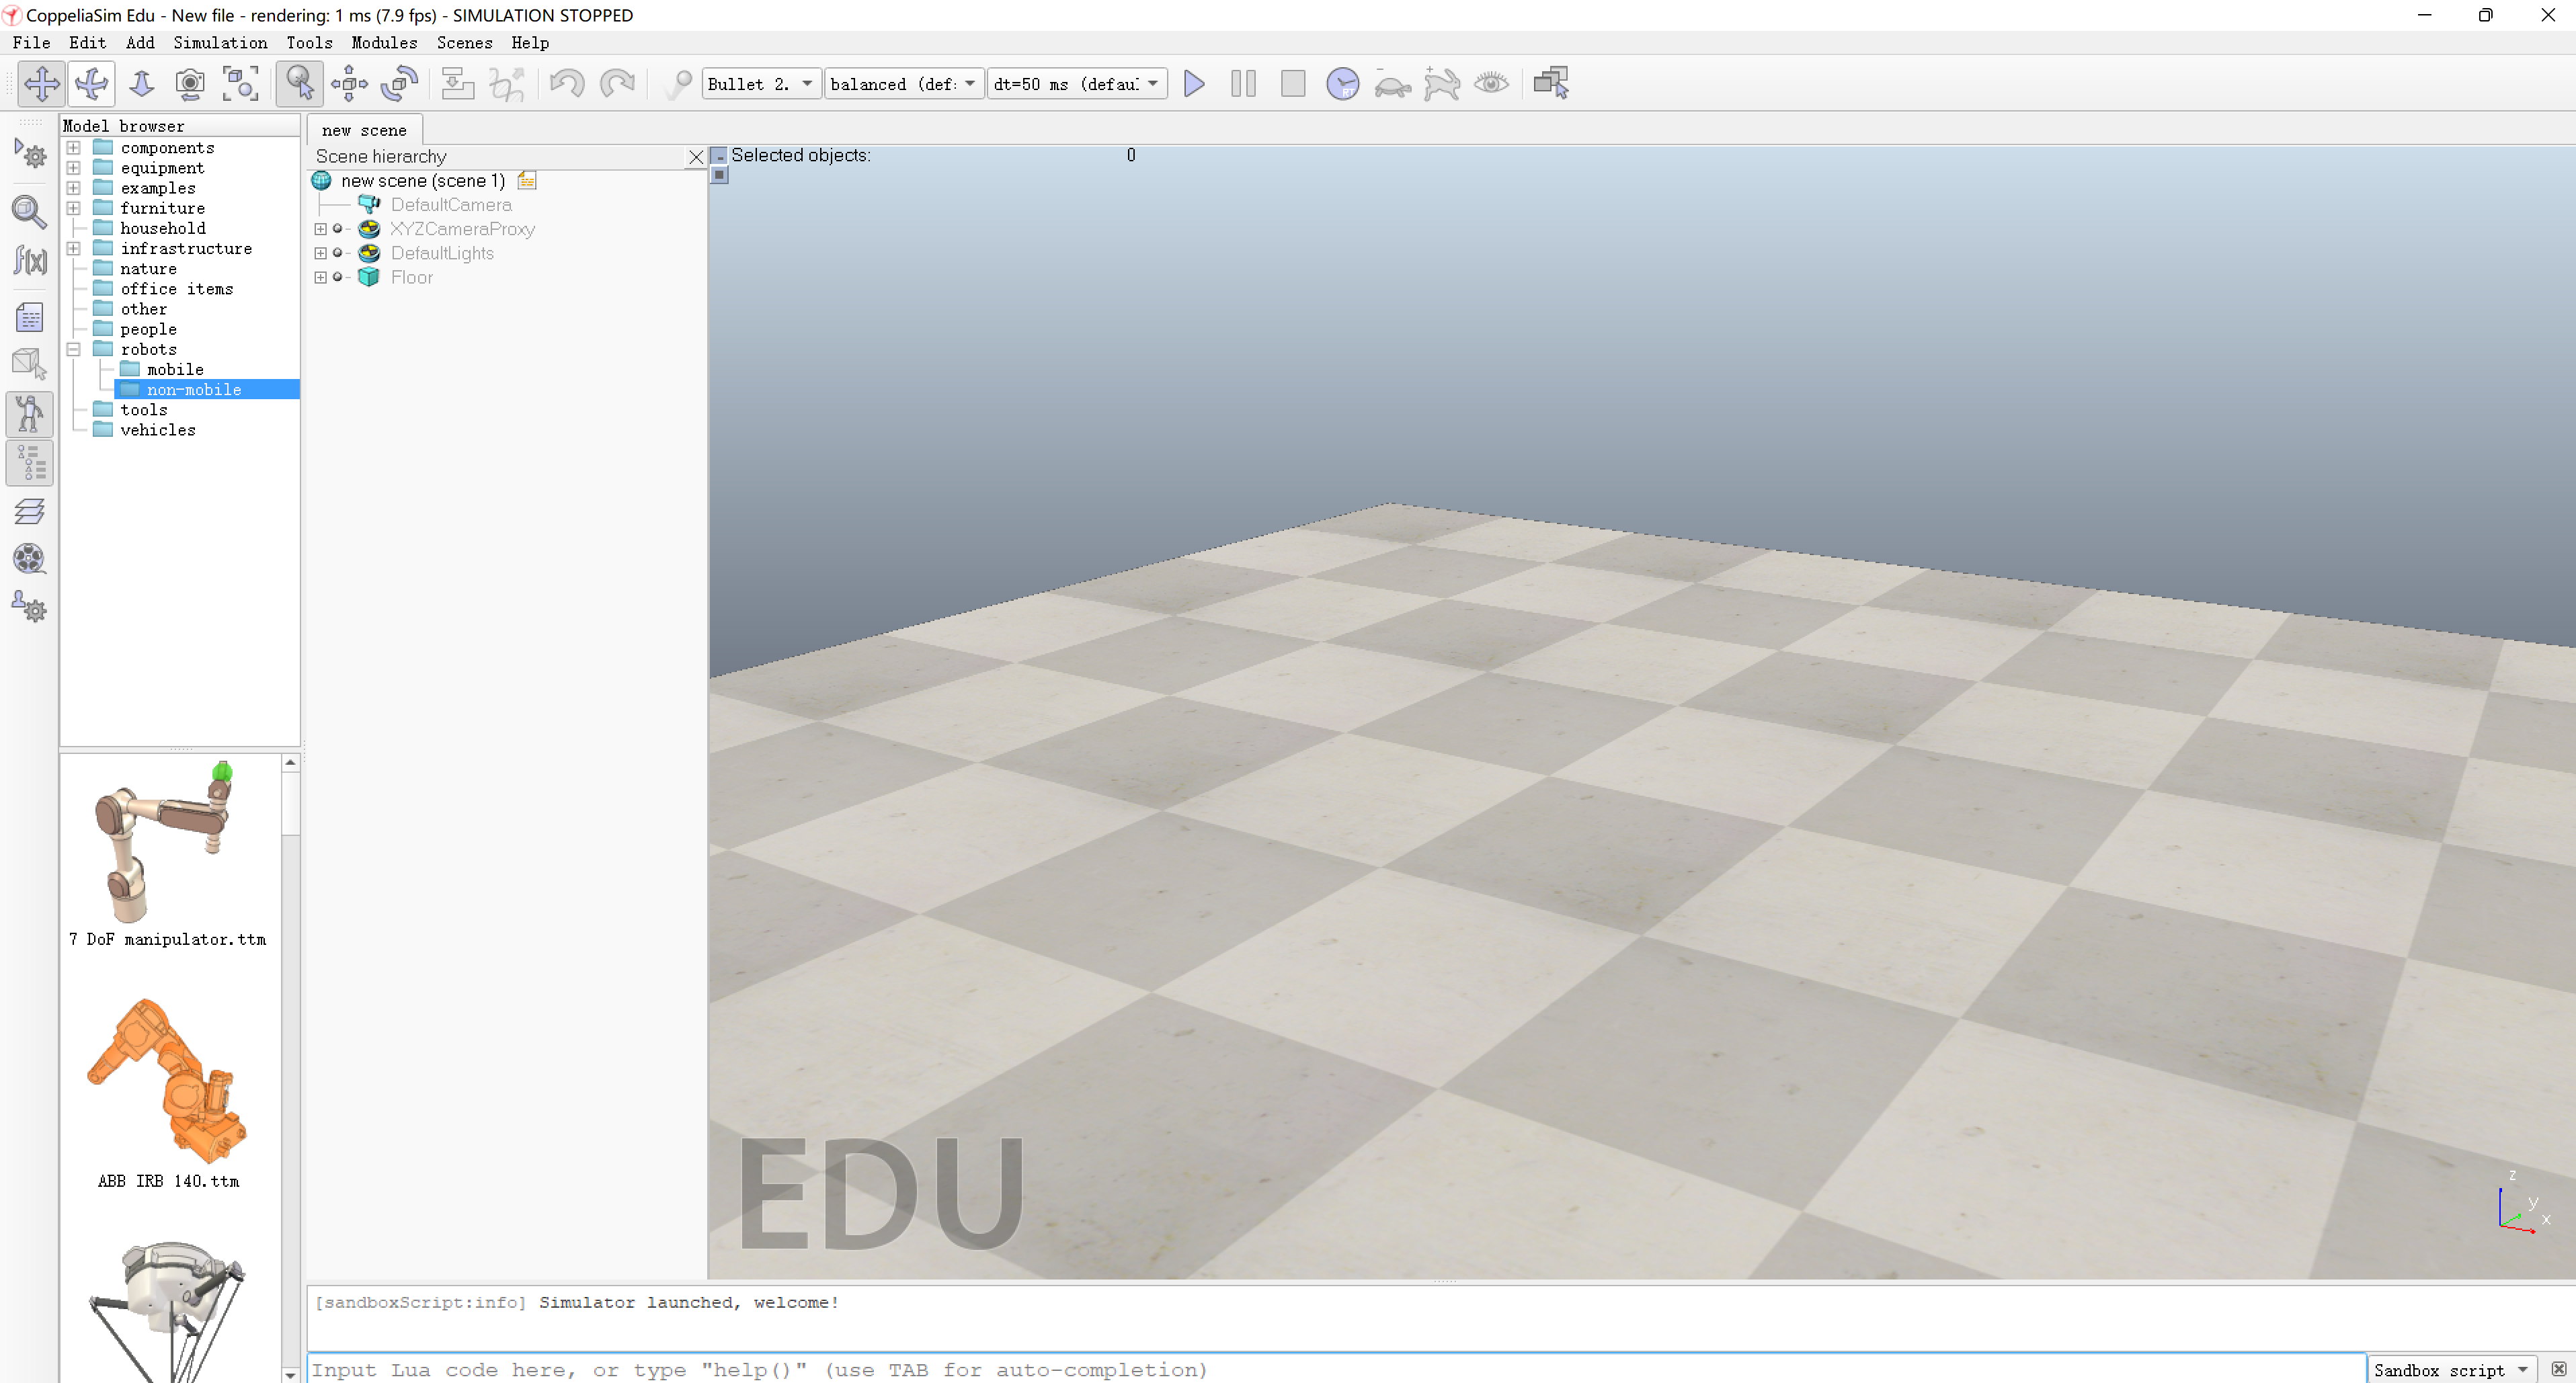Start the simulation with play button
This screenshot has width=2576, height=1383.
click(x=1193, y=84)
